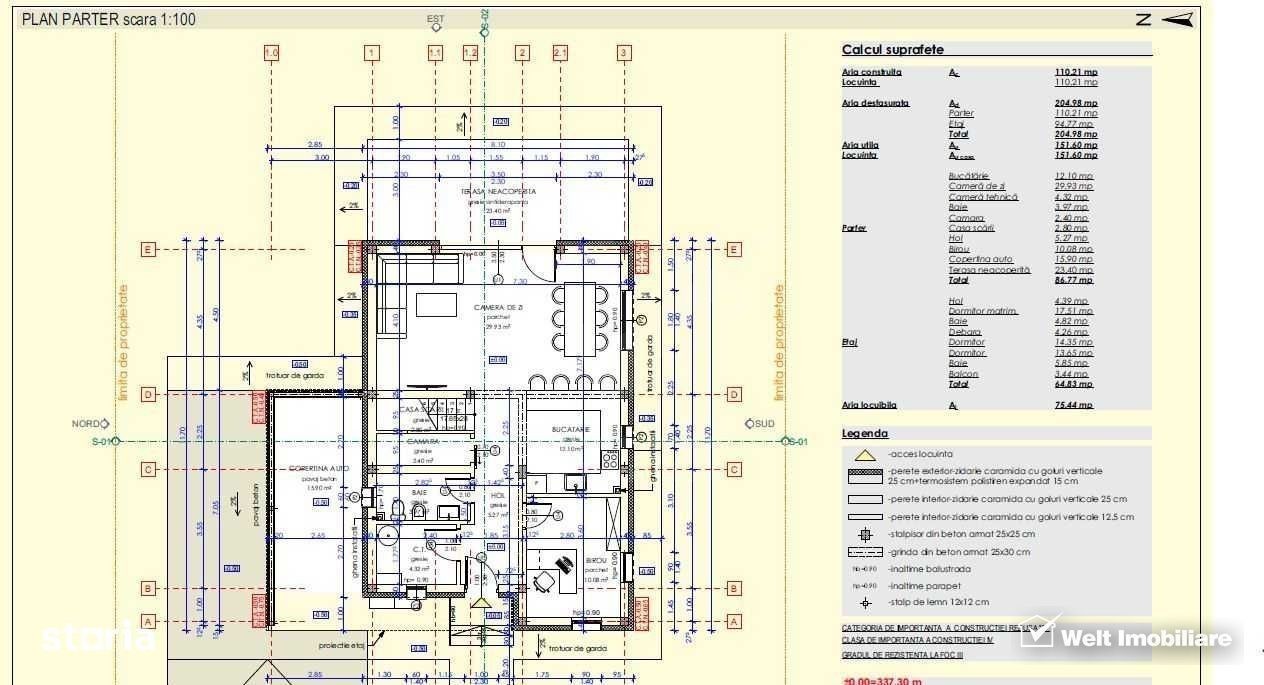Select grid axis marker A on right side
Viewport: 1264px width, 685px height.
tap(735, 621)
